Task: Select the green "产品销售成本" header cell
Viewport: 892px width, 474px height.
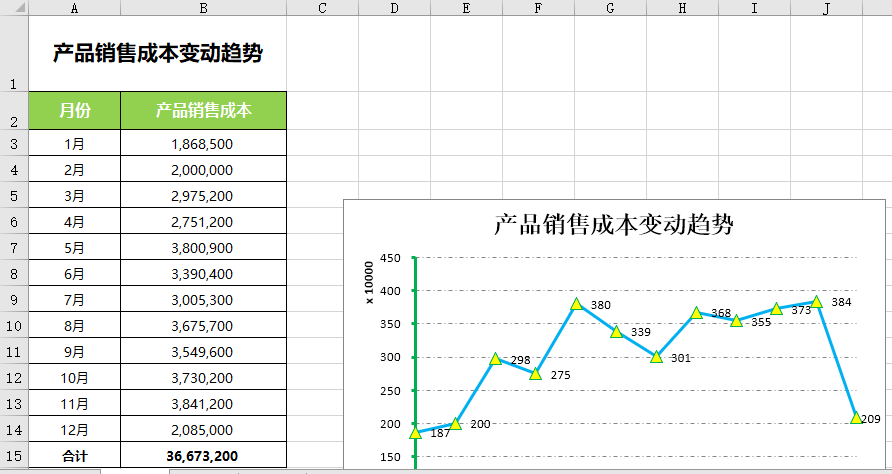Action: [203, 111]
